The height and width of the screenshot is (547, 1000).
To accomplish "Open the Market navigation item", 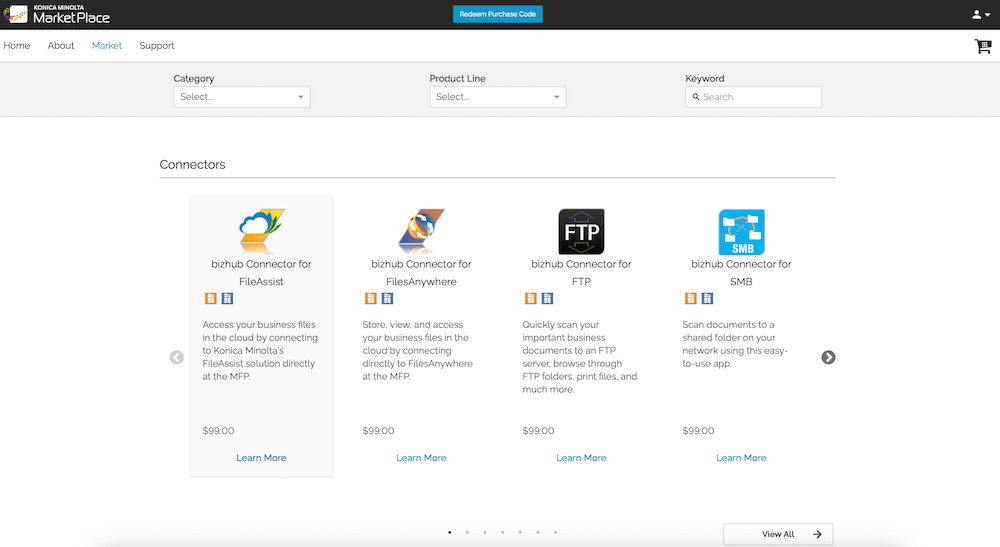I will pos(107,46).
